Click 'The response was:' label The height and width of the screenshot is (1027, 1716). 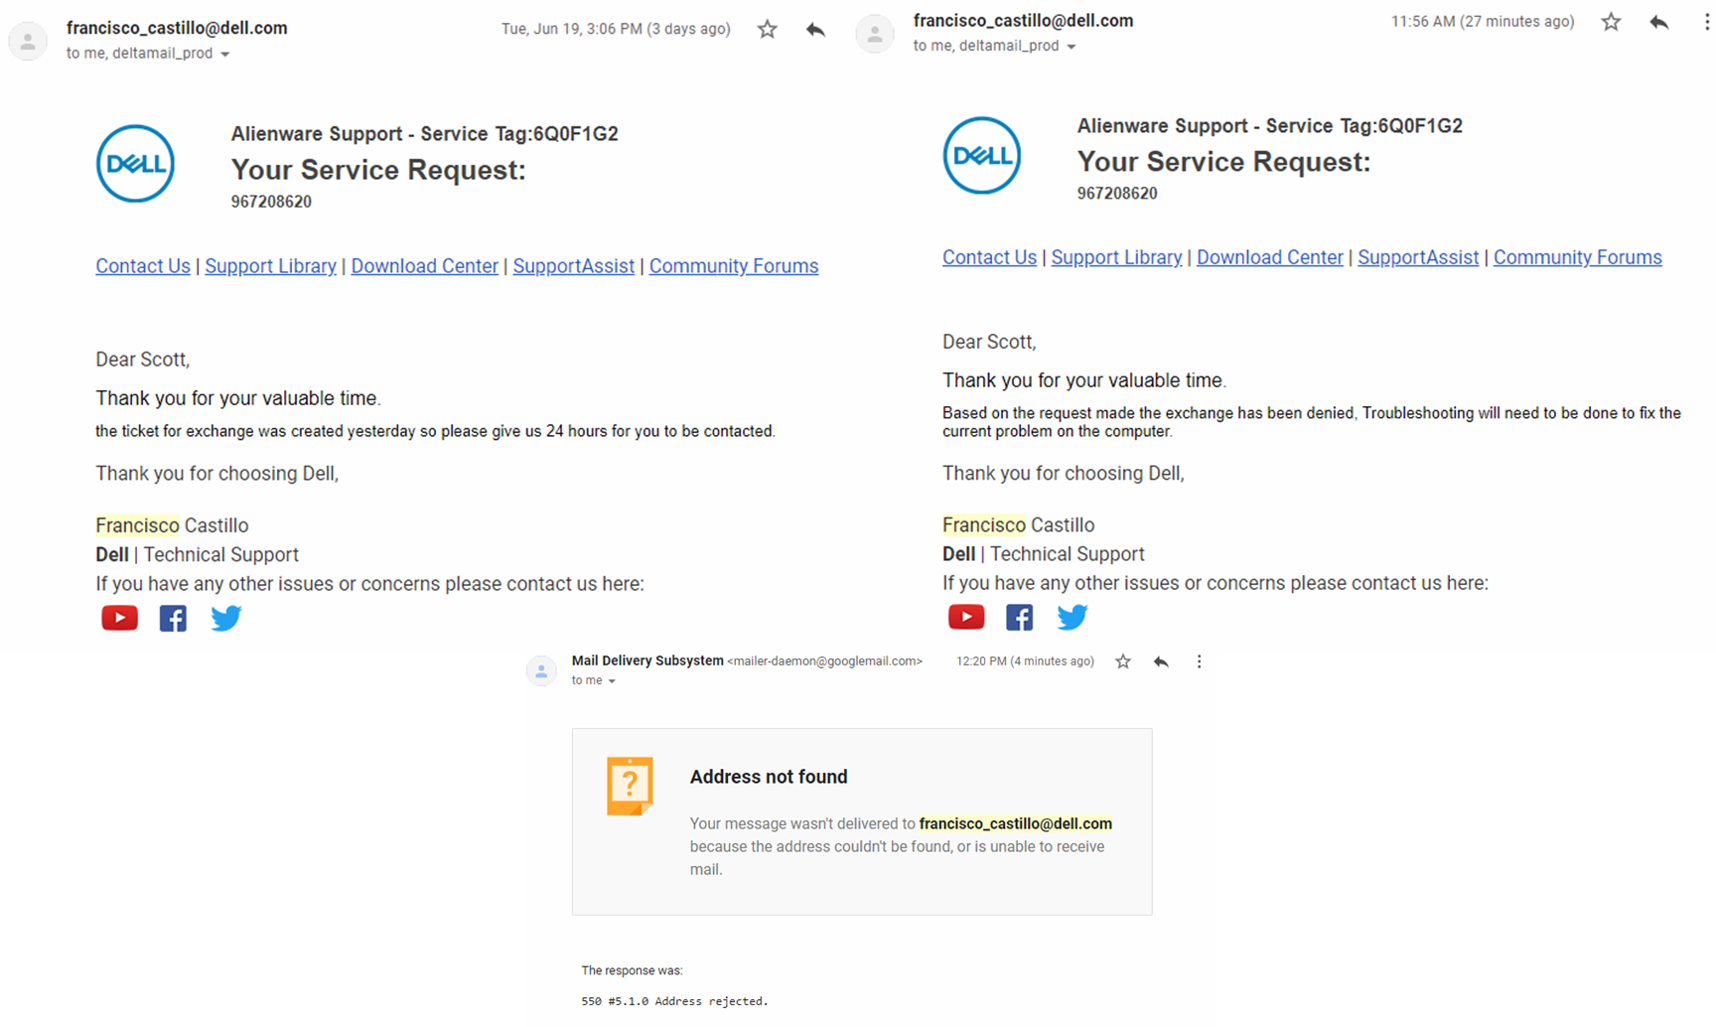coord(632,970)
